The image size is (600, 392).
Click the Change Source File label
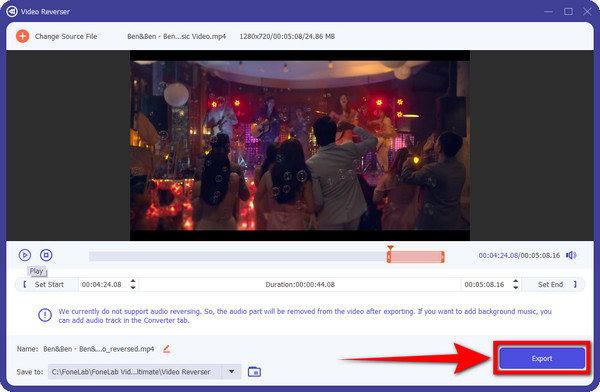[x=66, y=36]
